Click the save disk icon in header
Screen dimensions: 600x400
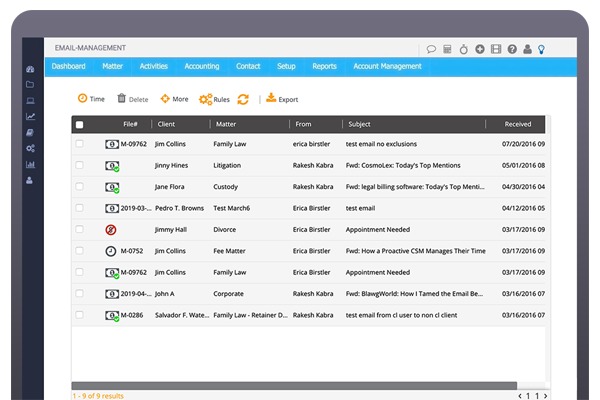pyautogui.click(x=496, y=49)
